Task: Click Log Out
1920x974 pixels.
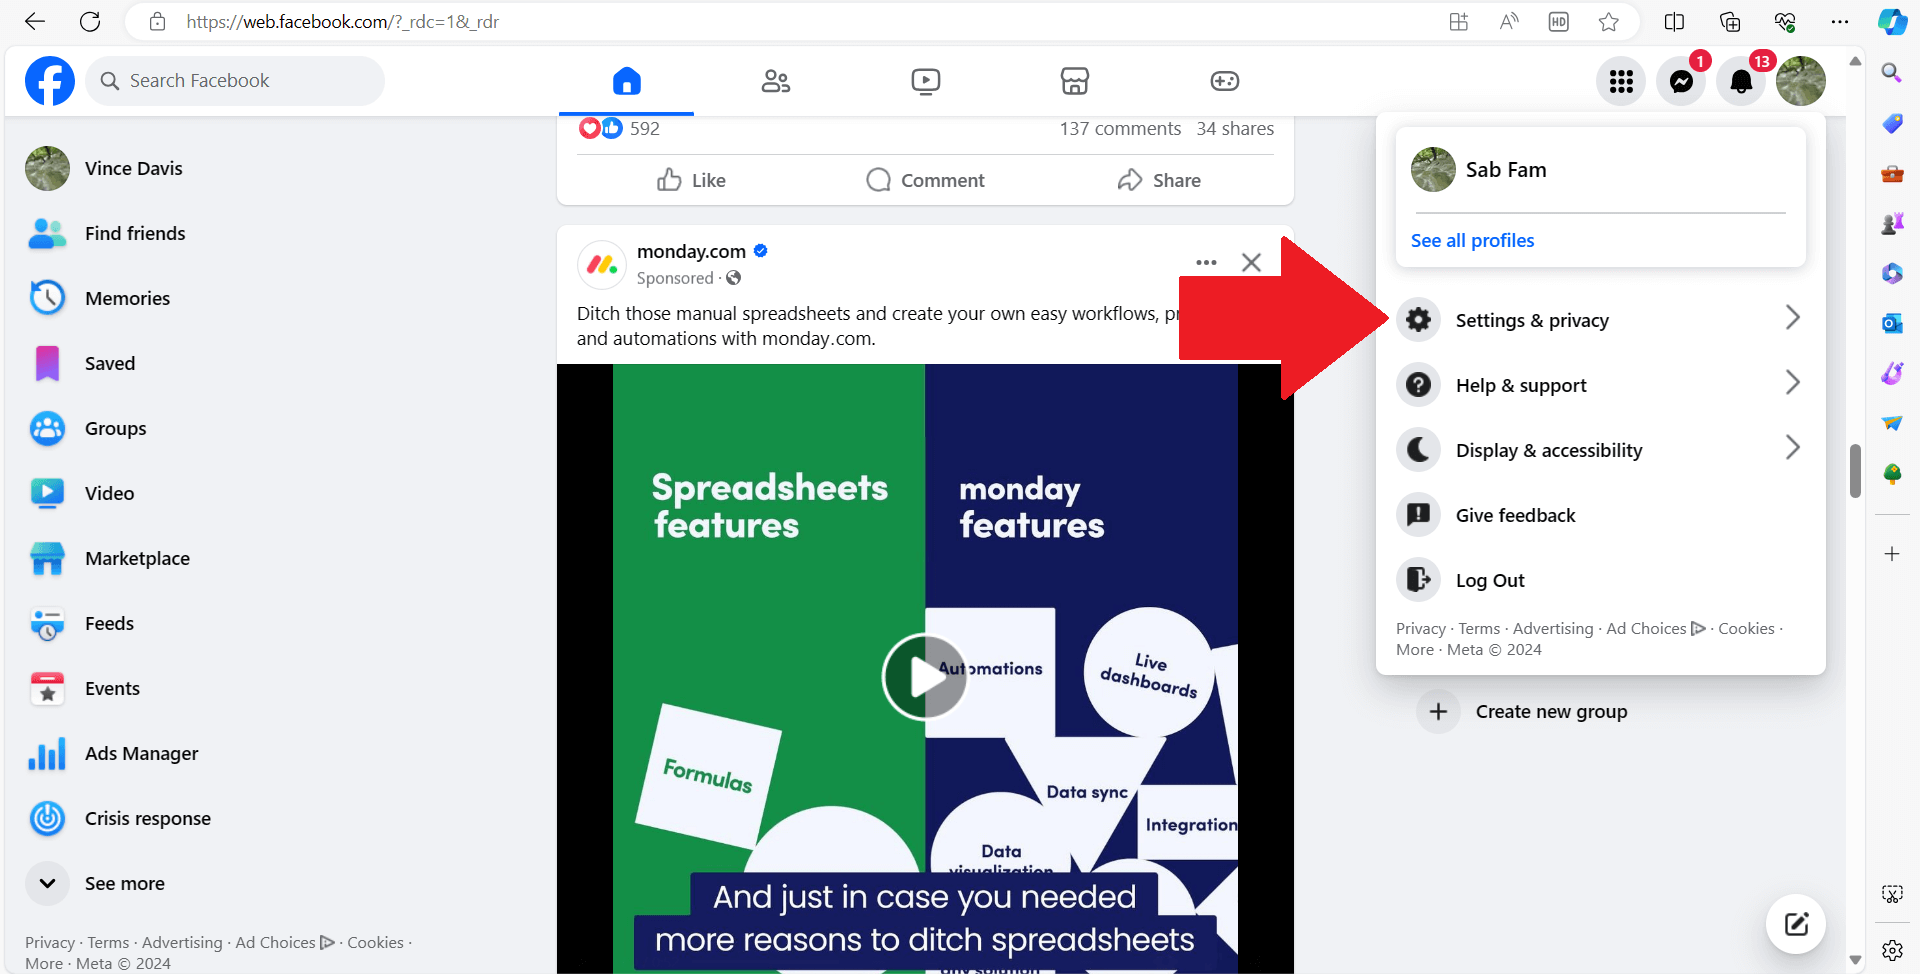Action: 1600,580
